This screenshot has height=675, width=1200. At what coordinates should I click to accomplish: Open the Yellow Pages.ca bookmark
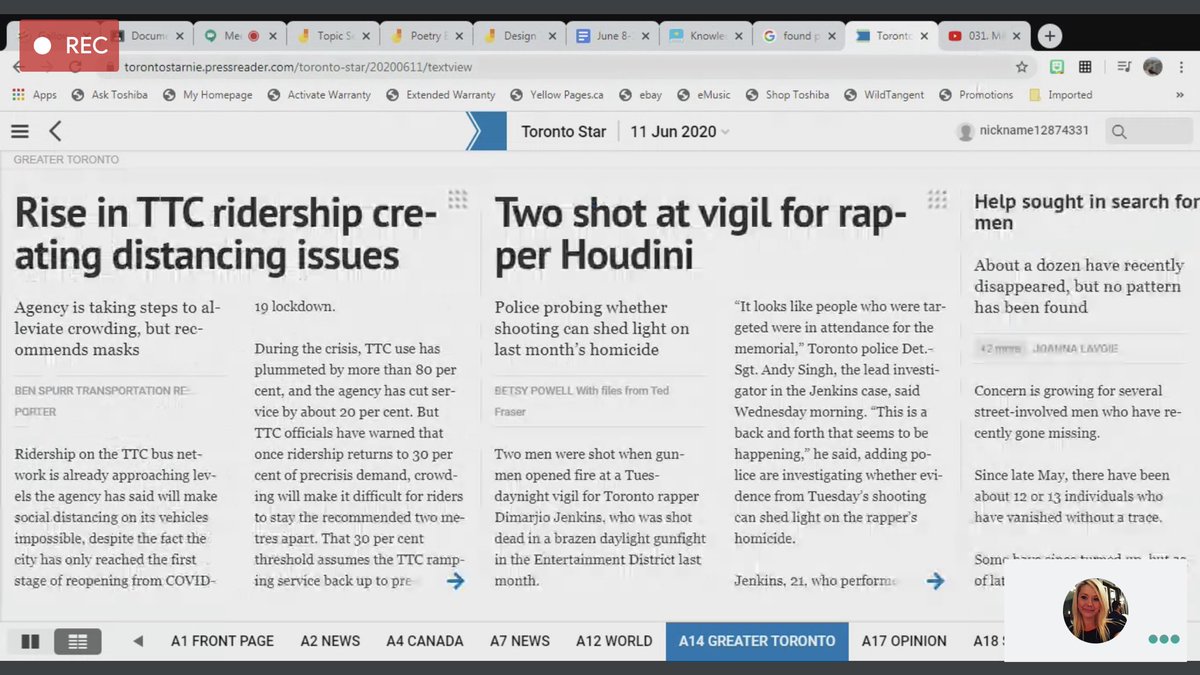pos(557,95)
